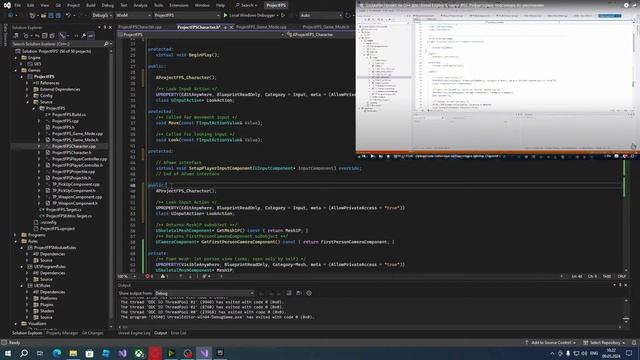Pin the ProjectFPSCharacter.h tab
The width and height of the screenshot is (640, 360).
point(225,27)
